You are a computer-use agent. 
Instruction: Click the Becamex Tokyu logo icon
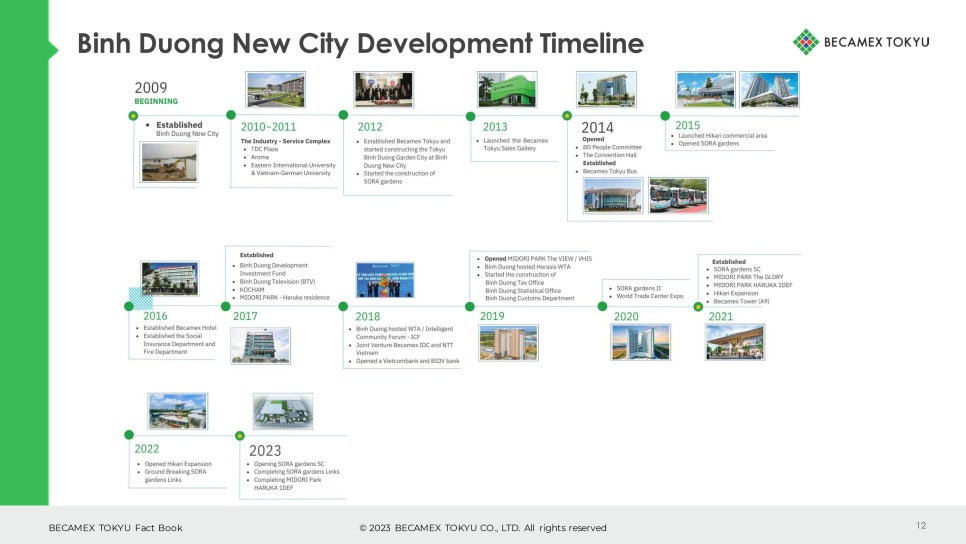point(805,42)
